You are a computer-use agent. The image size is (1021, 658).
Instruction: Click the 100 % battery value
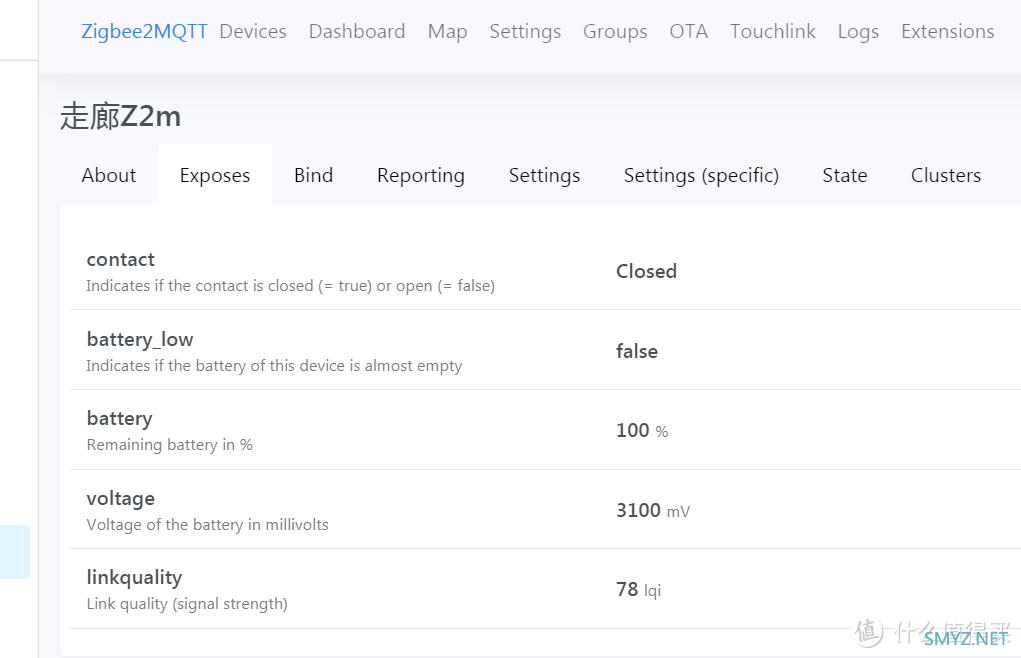[x=642, y=431]
